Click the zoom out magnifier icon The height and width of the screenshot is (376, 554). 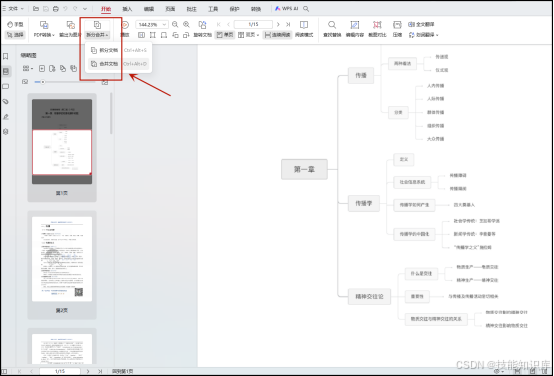click(x=175, y=24)
